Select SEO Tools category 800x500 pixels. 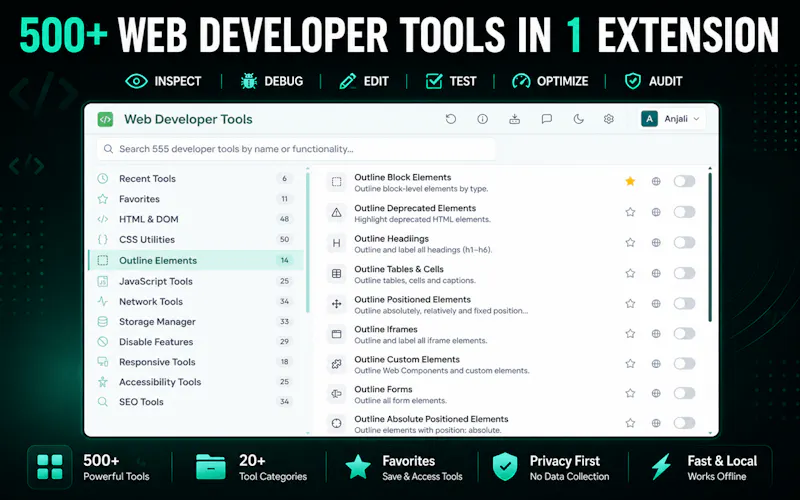pos(196,402)
